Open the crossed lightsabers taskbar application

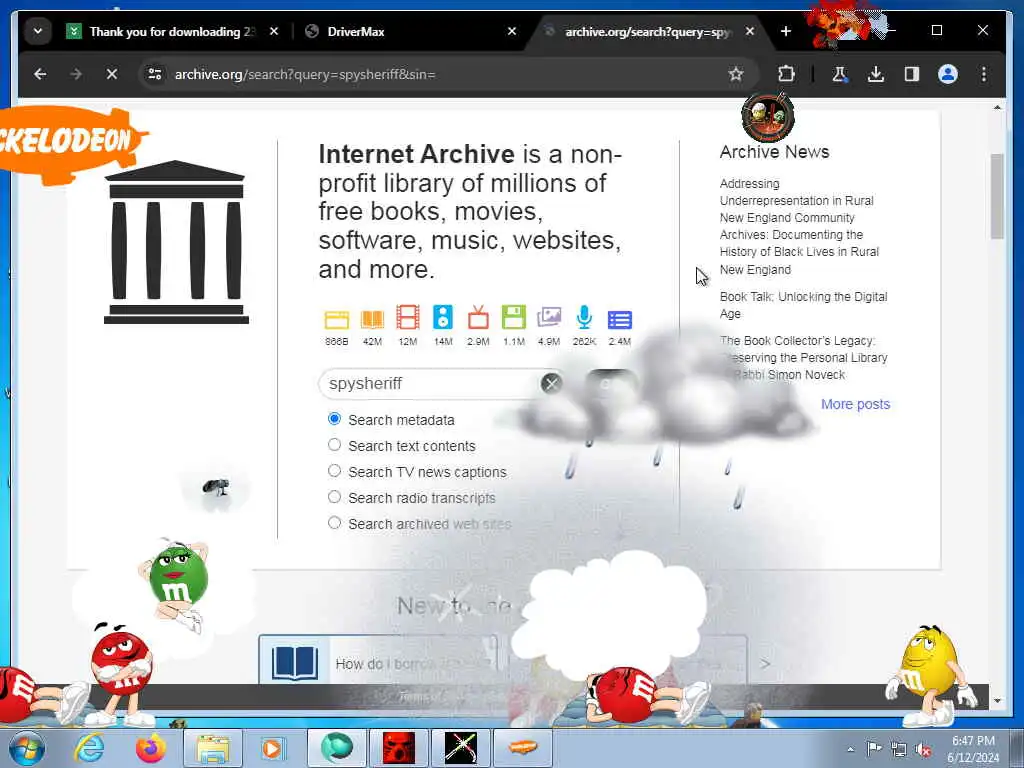(x=460, y=748)
